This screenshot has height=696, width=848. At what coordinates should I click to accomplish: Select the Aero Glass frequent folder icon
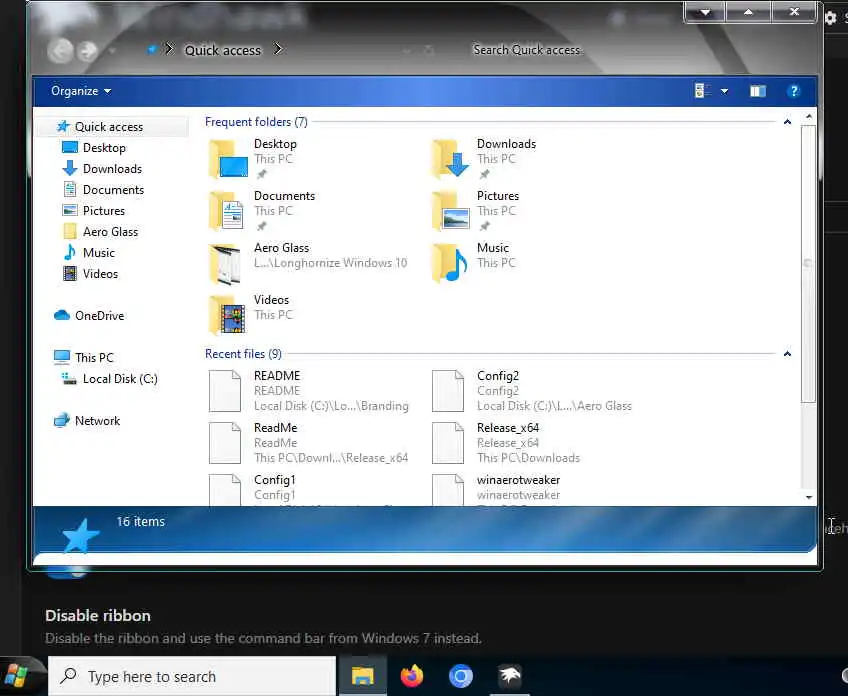(226, 263)
